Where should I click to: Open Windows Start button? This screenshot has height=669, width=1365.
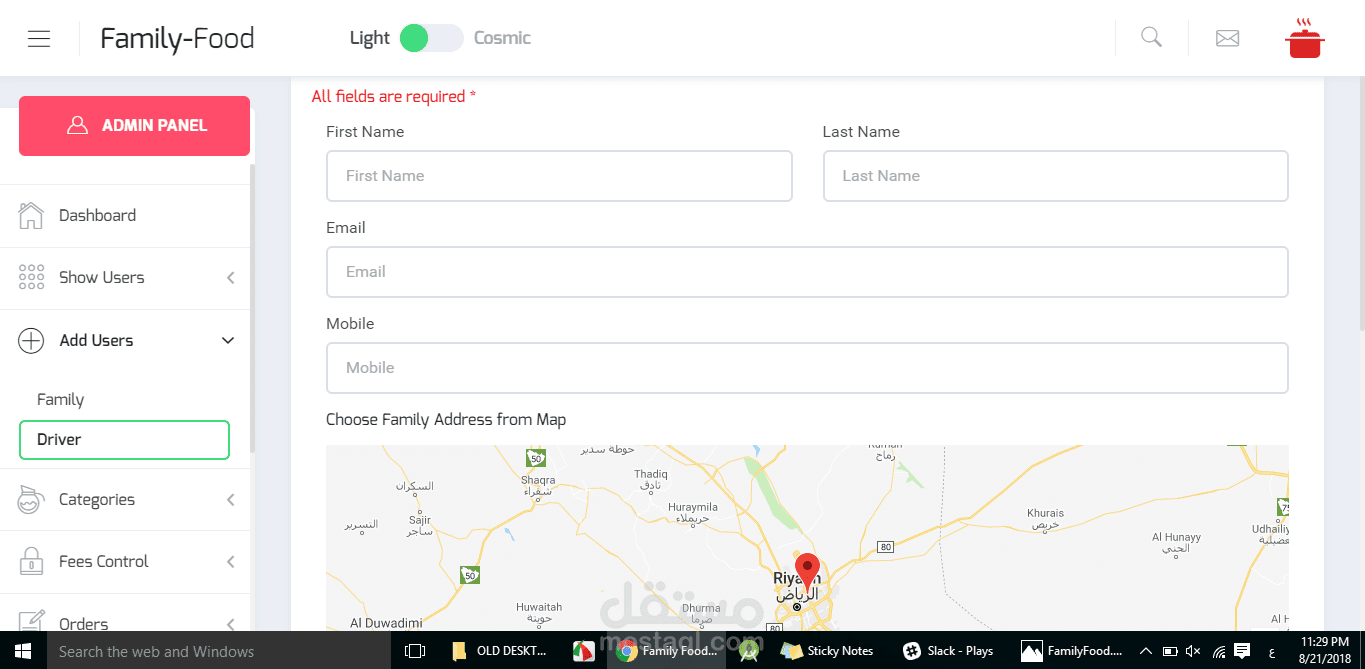coord(23,651)
